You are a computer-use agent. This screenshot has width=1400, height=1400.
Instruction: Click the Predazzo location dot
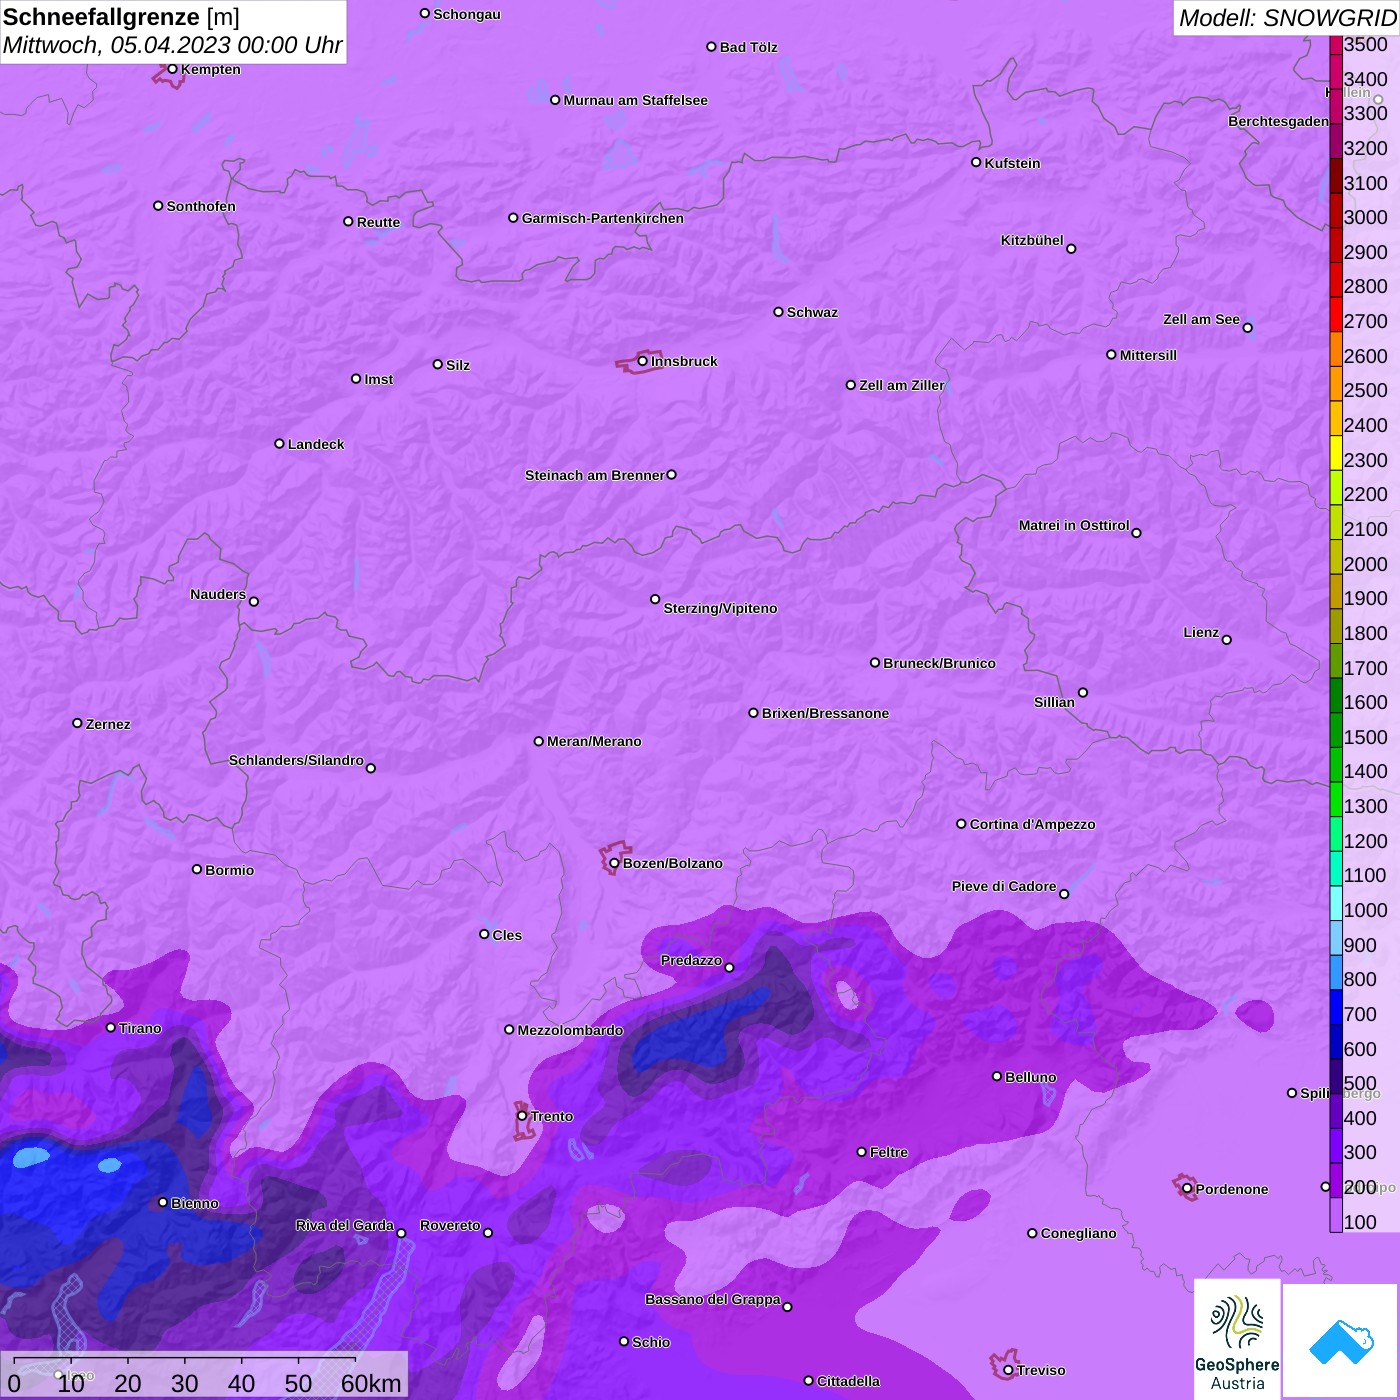pos(729,967)
